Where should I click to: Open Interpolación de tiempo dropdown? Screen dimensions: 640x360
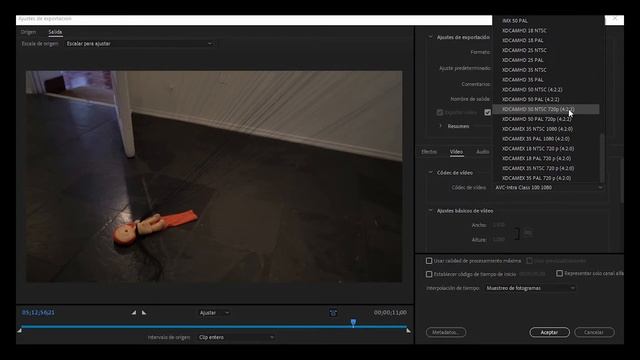coord(530,288)
